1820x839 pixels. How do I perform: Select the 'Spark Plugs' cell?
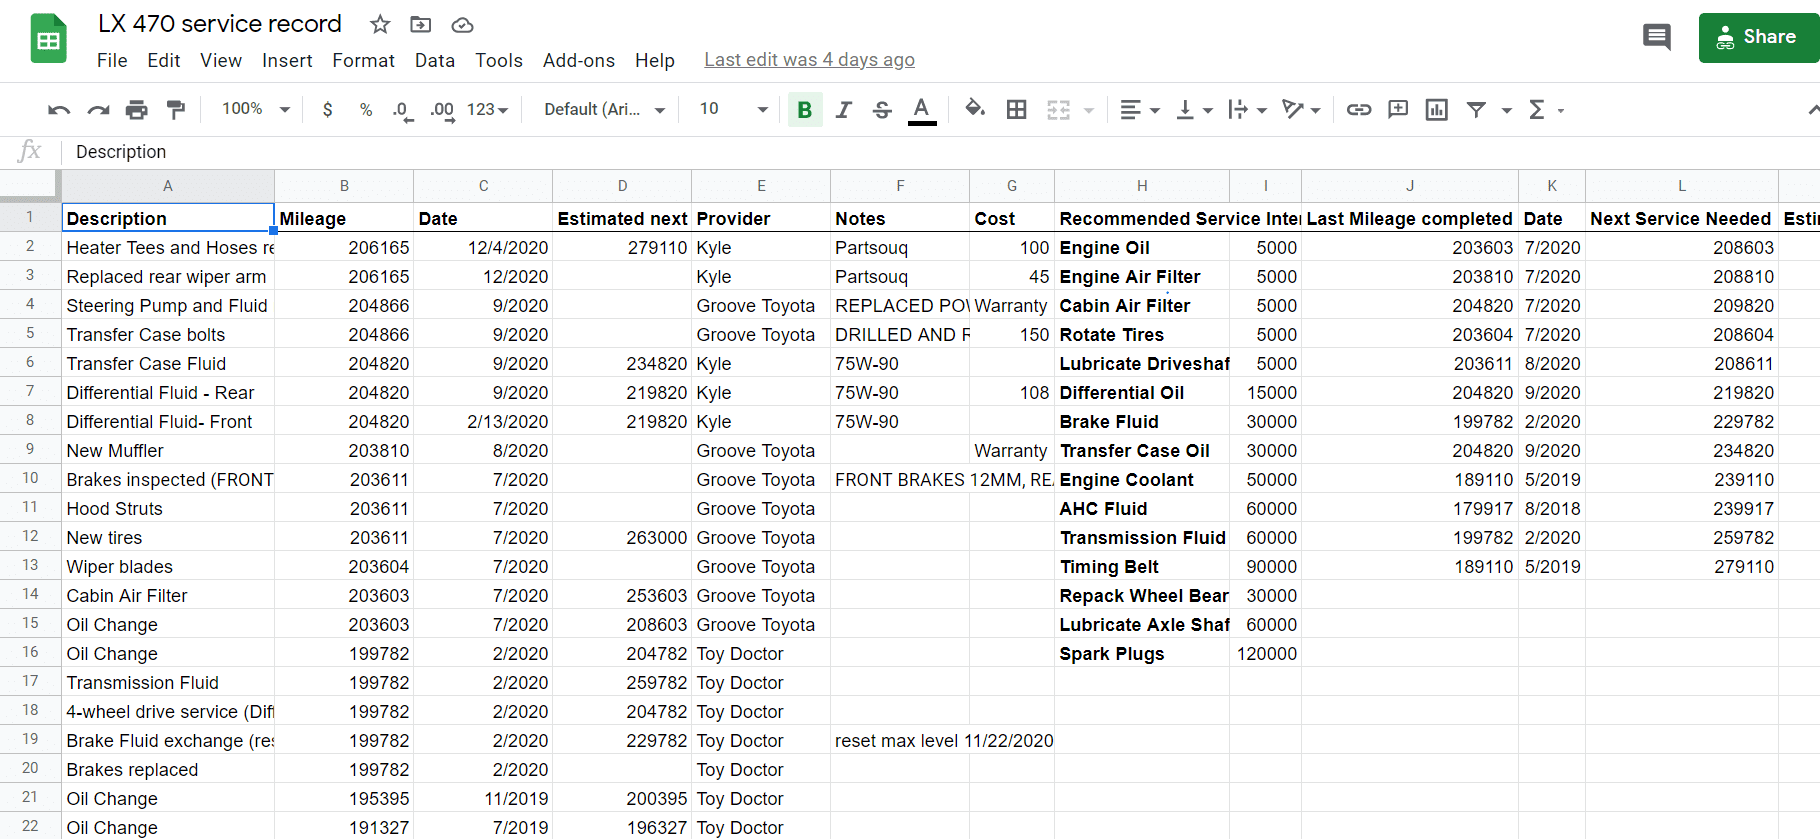1142,654
